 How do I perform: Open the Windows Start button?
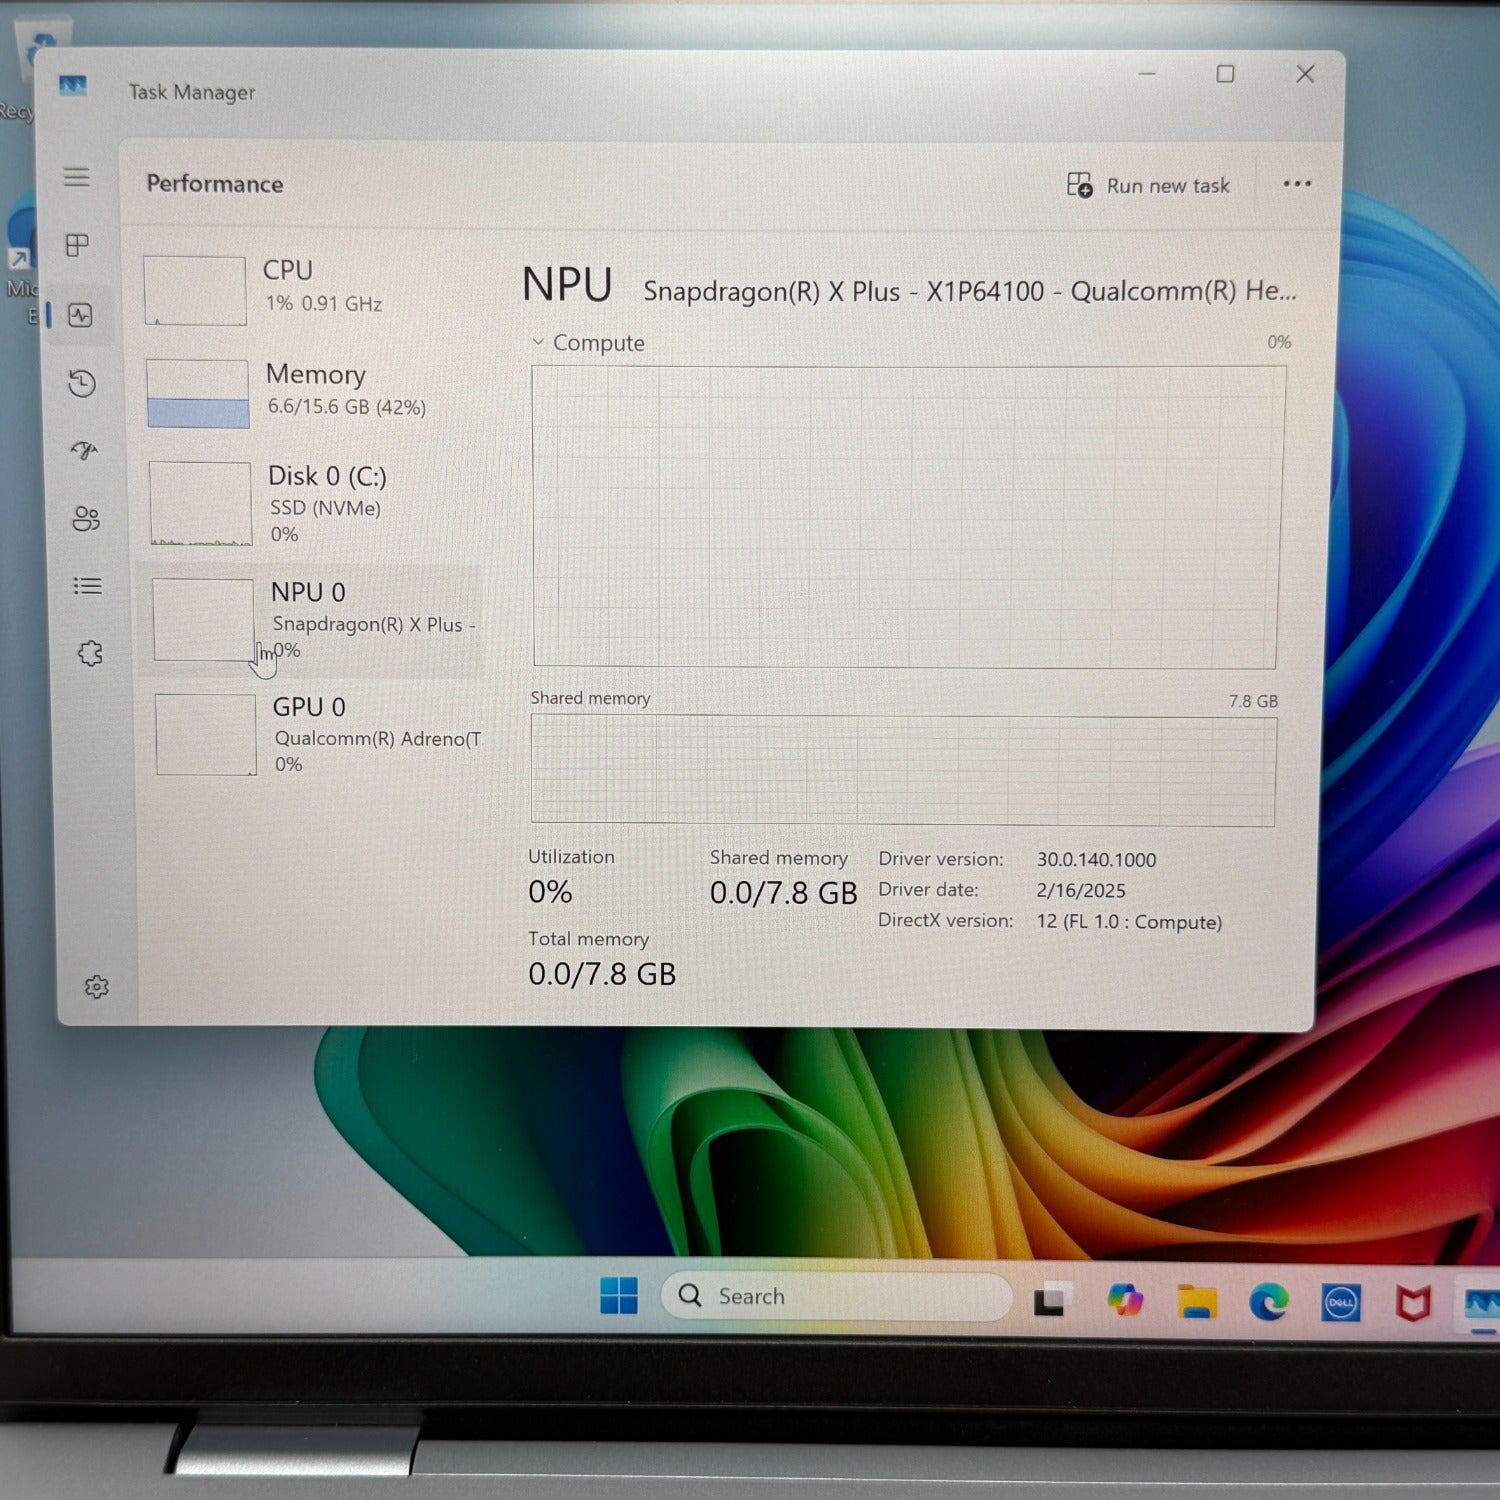pos(619,1296)
